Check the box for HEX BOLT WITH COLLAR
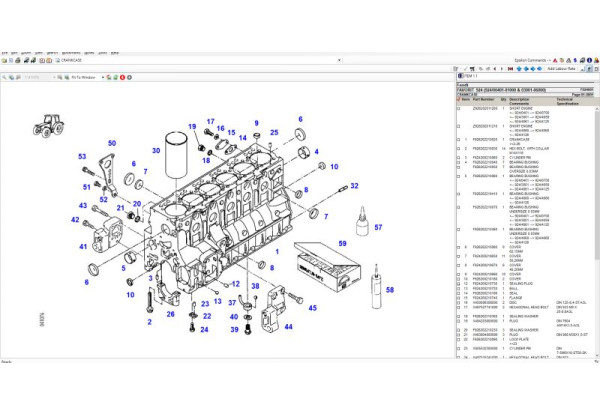The width and height of the screenshot is (600, 415). pos(459,147)
